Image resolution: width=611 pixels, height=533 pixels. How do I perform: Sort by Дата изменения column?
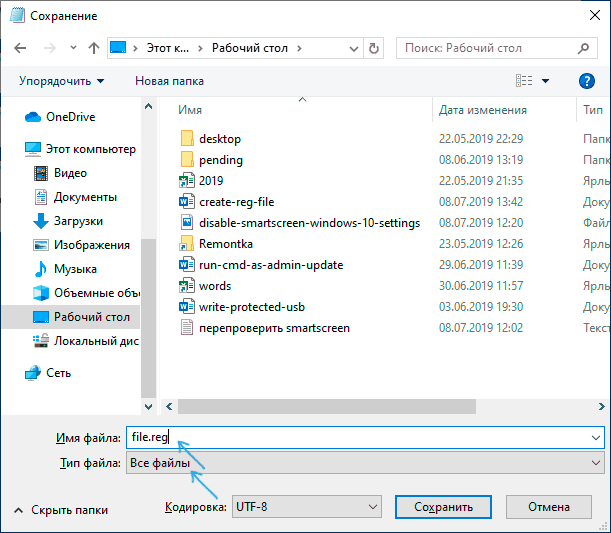483,110
